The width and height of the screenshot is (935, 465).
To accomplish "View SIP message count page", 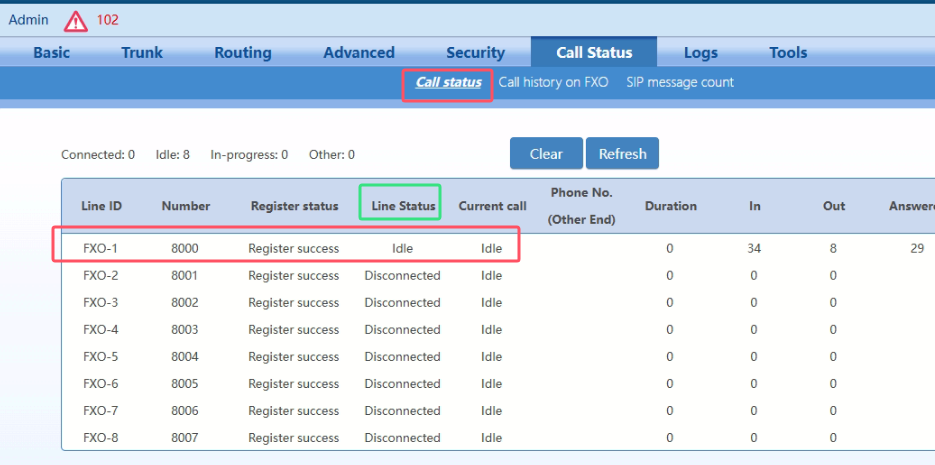I will [680, 83].
